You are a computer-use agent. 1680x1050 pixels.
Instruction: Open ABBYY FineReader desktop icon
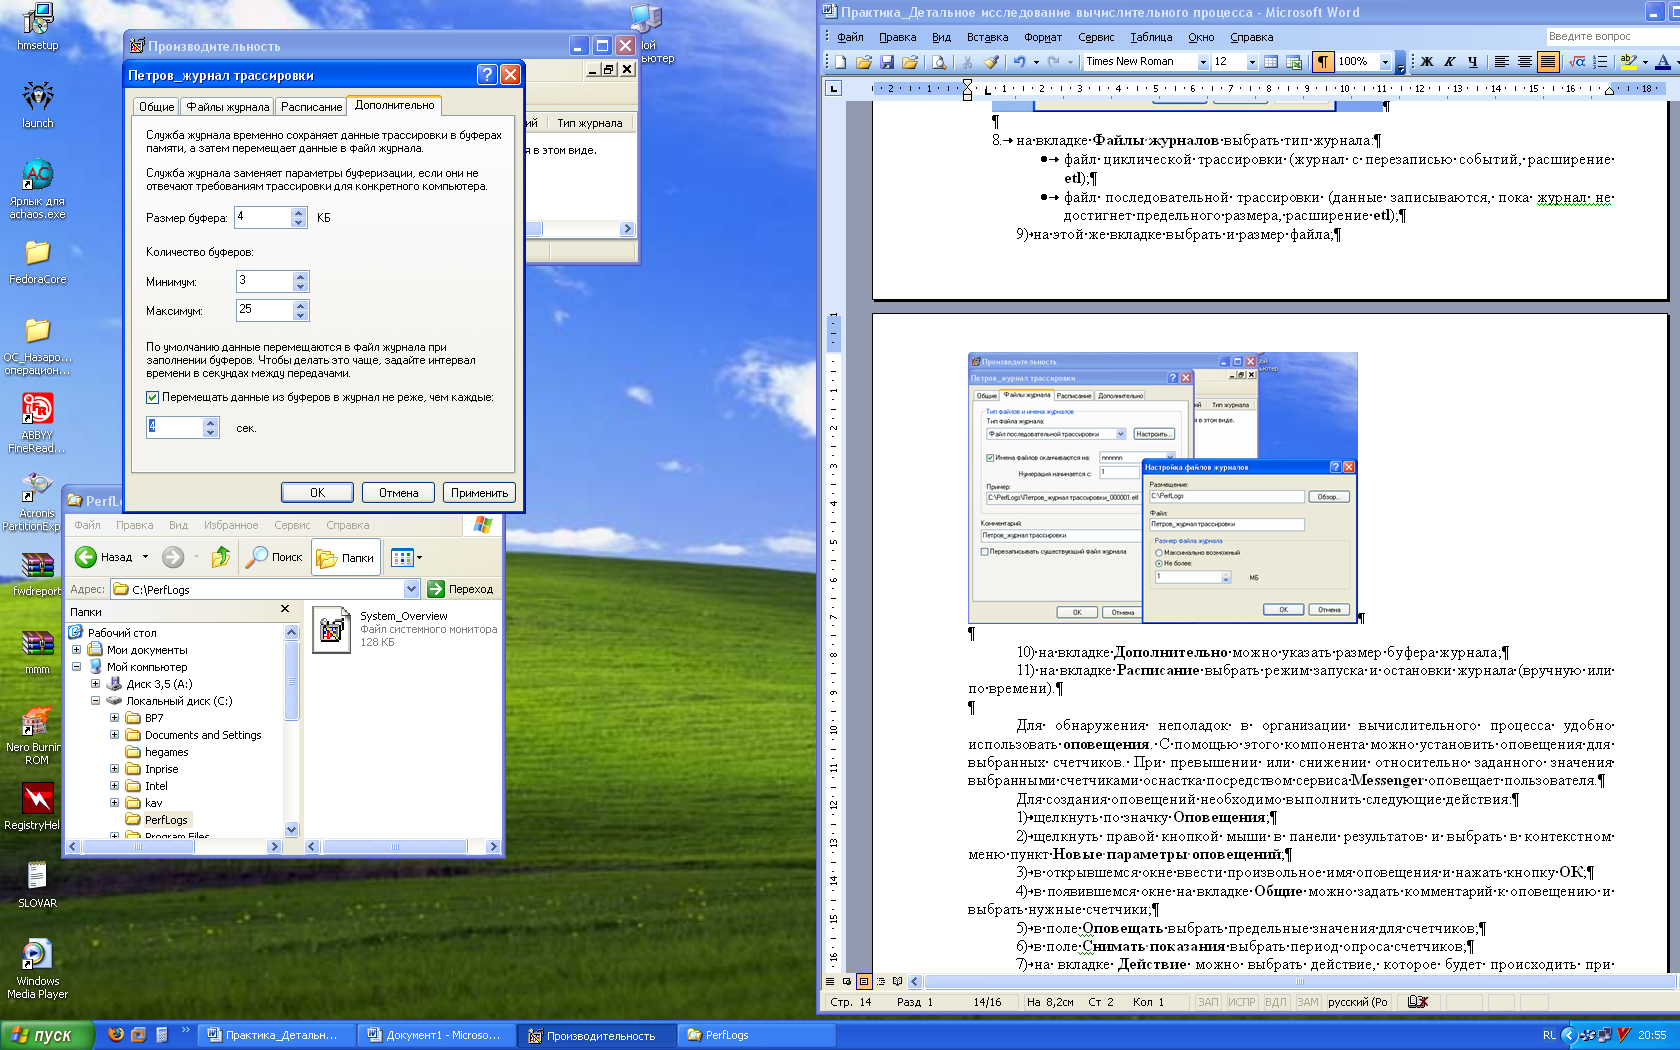(38, 423)
